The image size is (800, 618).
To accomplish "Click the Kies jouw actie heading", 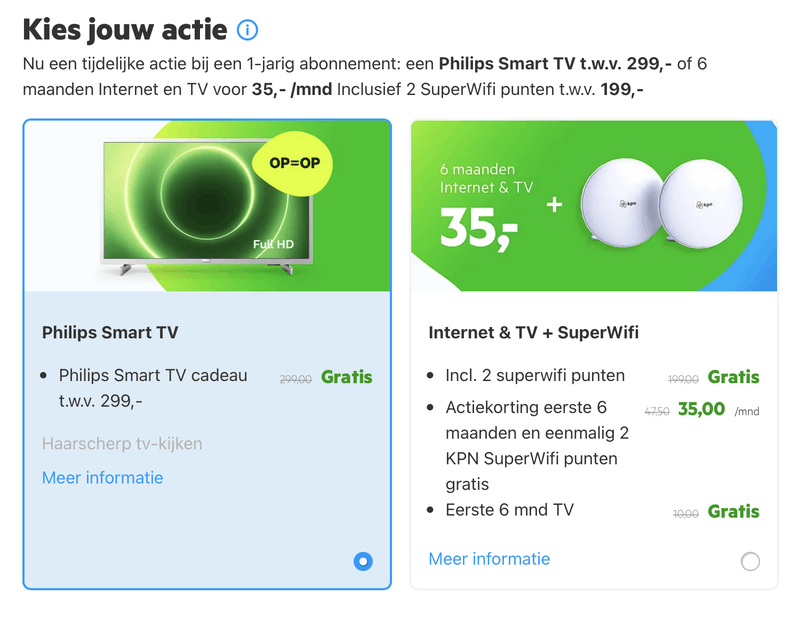I will click(x=125, y=30).
